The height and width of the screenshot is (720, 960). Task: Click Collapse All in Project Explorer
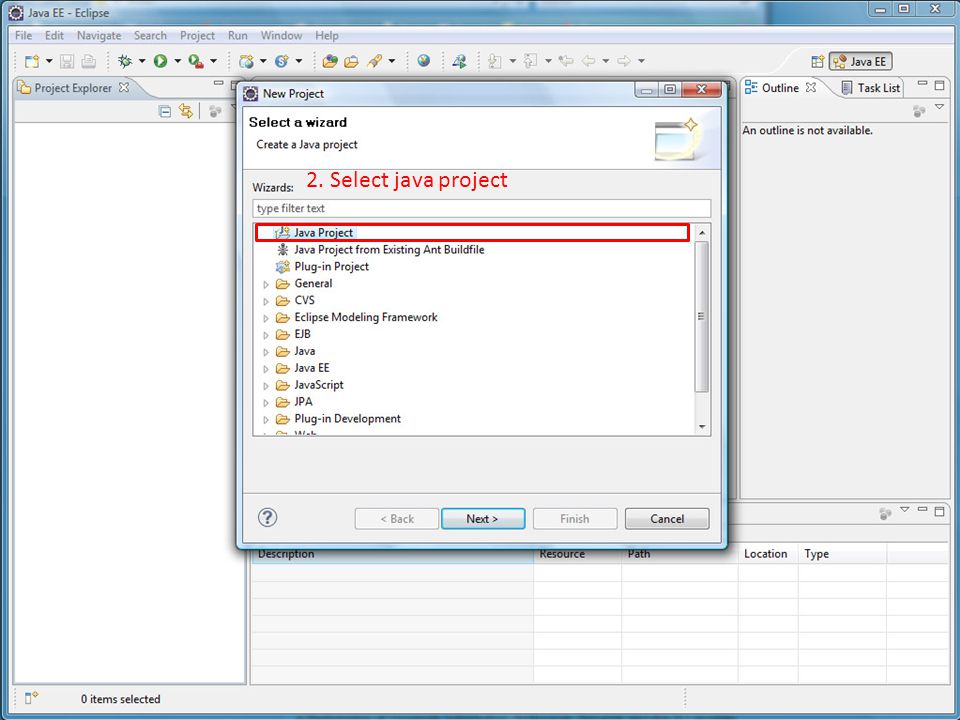click(165, 111)
